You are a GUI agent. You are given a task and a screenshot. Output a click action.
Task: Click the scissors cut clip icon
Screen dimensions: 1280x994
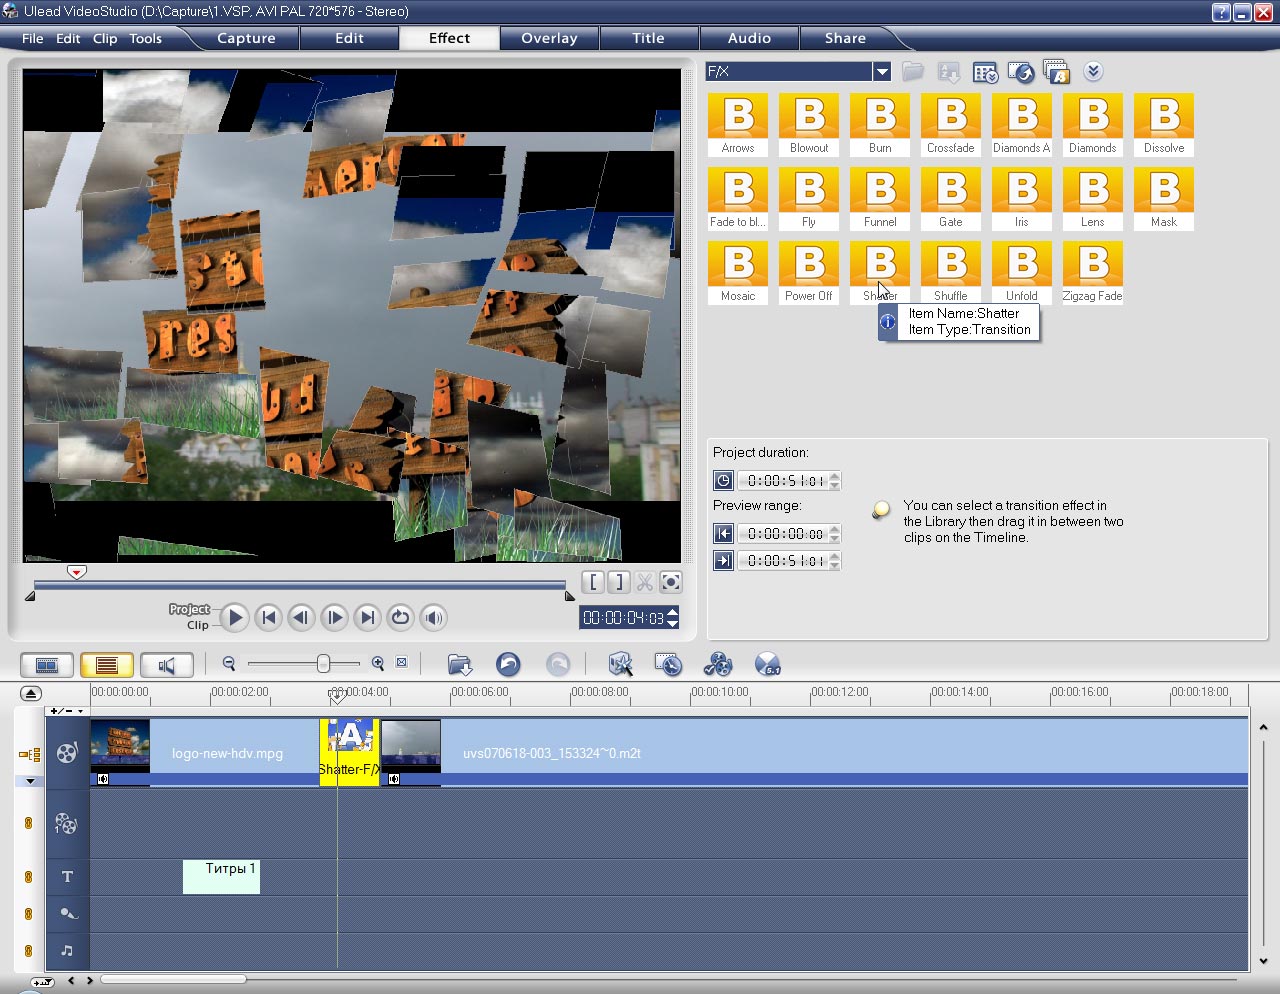pos(645,582)
